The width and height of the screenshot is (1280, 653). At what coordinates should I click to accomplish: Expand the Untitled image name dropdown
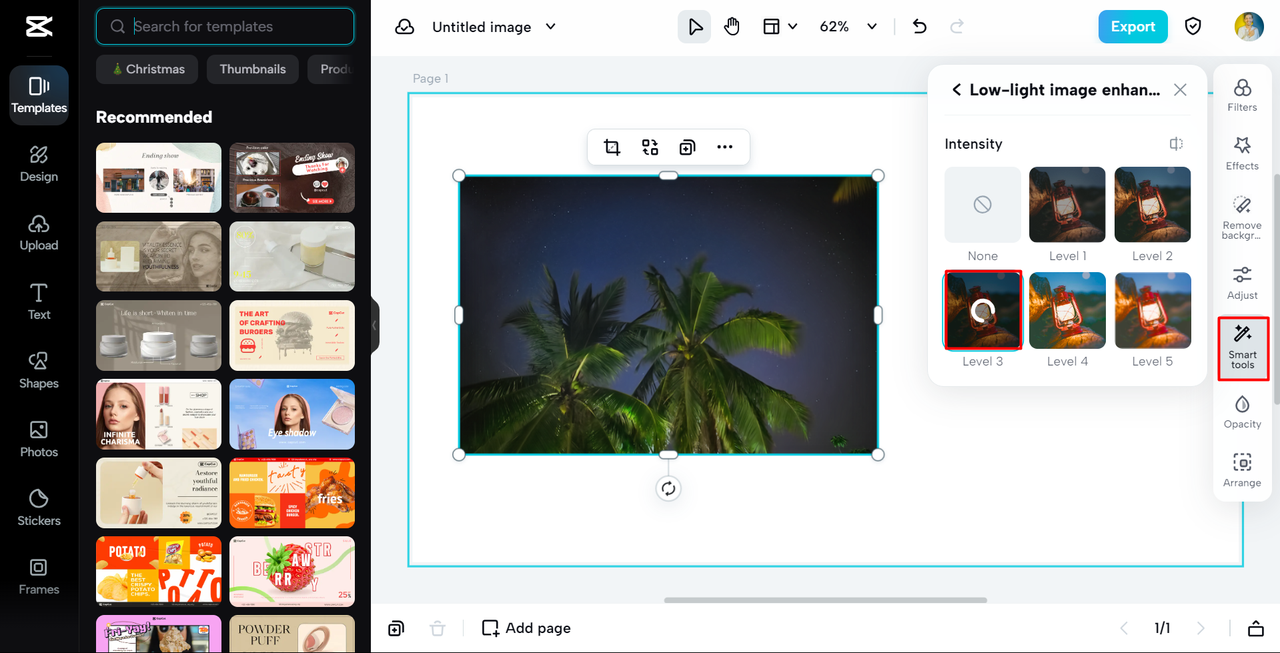(550, 27)
